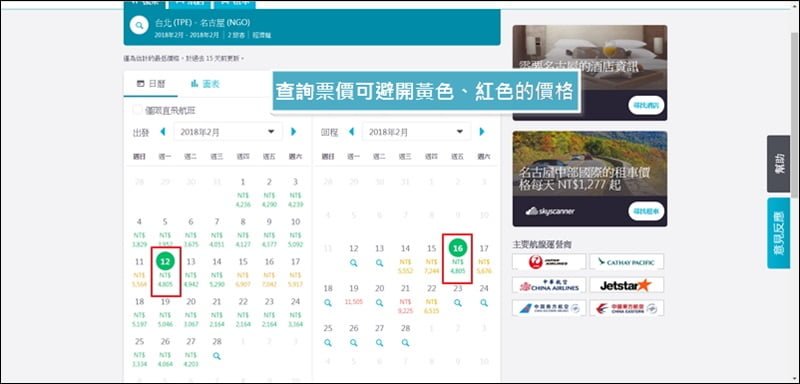Go to previous departure month arrow
The height and width of the screenshot is (384, 800).
[x=163, y=132]
